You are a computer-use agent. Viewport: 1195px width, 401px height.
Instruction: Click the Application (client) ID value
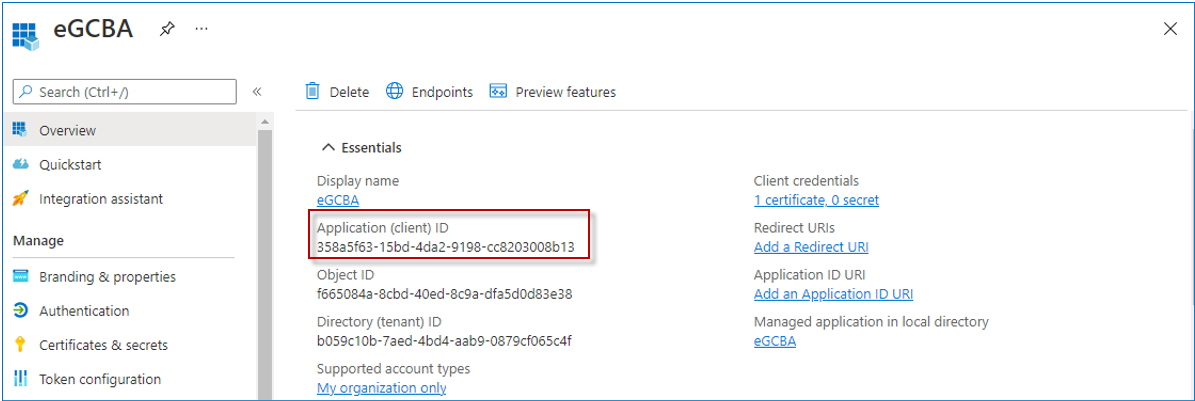tap(445, 247)
